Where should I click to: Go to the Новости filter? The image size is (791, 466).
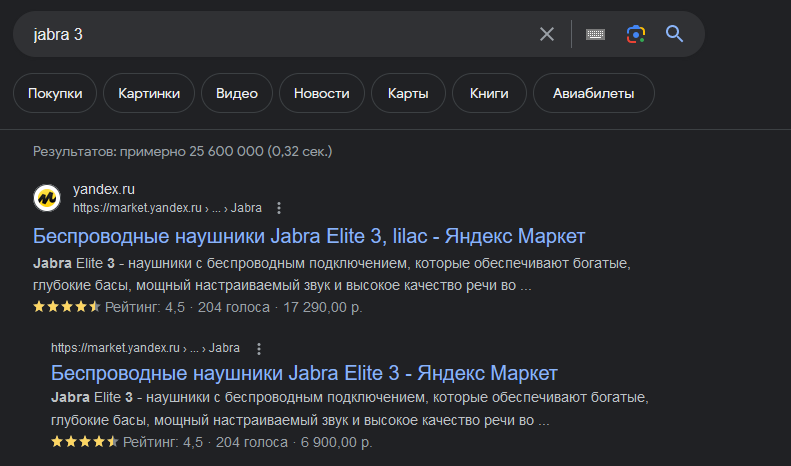coord(321,94)
